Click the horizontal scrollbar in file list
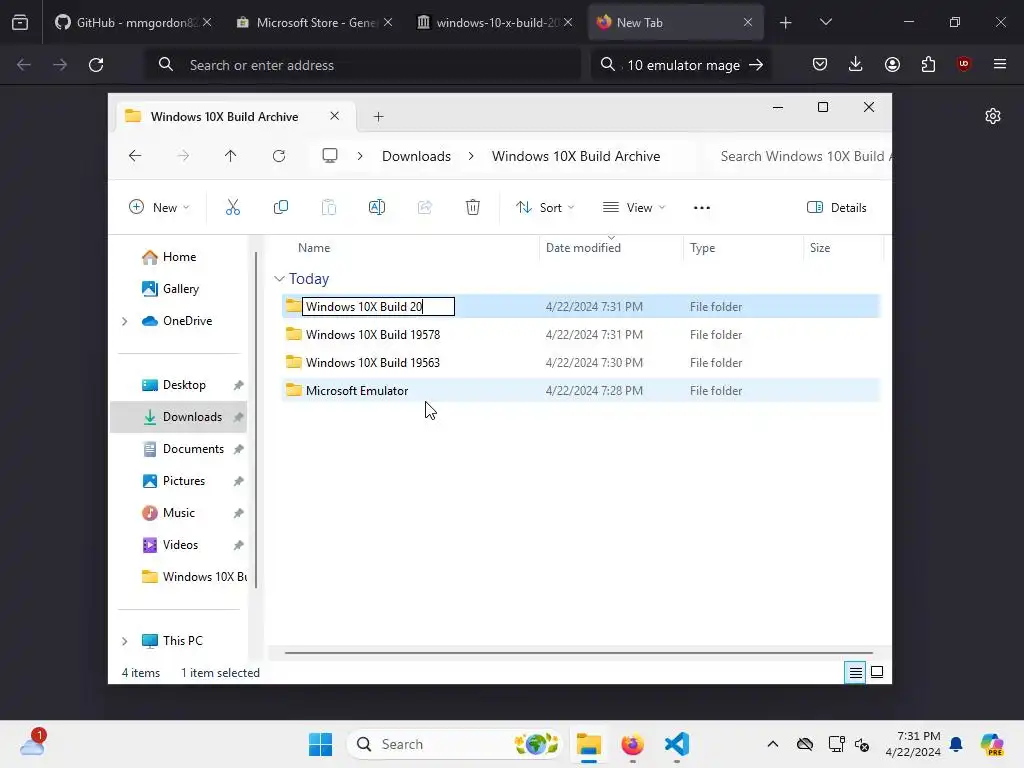This screenshot has height=768, width=1024. [x=579, y=652]
